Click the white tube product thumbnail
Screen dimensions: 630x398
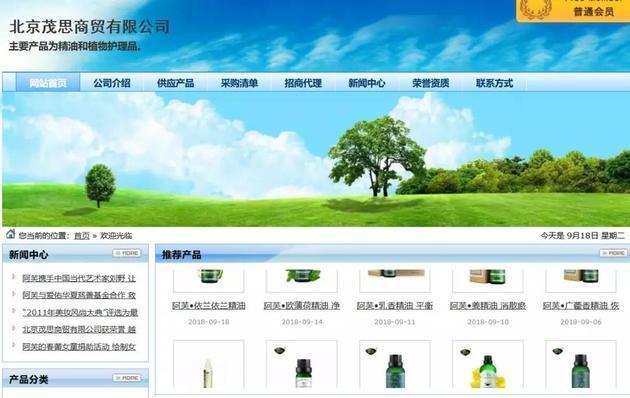(209, 364)
